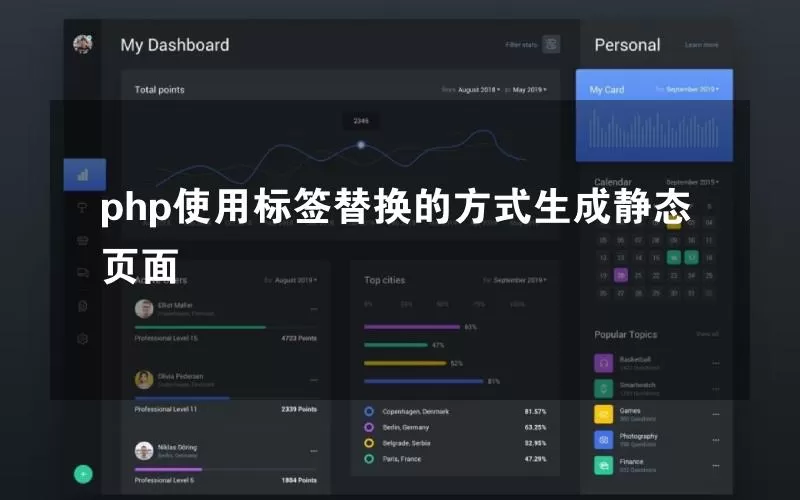Open more options for Basketball topic
The width and height of the screenshot is (800, 500).
716,363
